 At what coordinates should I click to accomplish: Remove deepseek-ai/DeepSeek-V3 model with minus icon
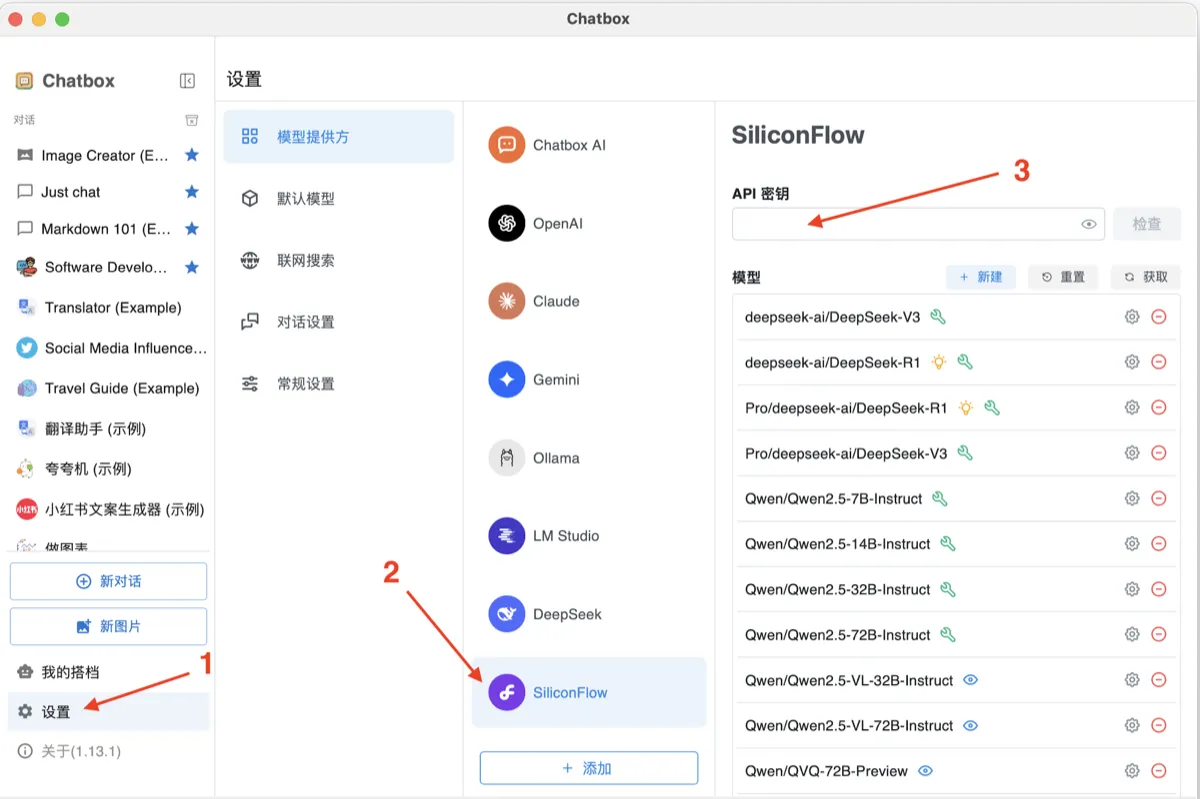pyautogui.click(x=1159, y=317)
